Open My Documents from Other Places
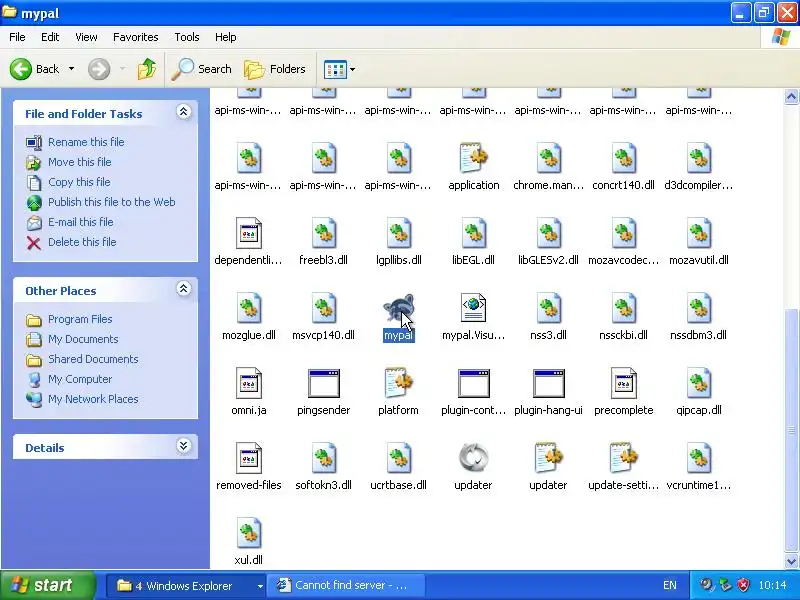The image size is (800, 600). [x=83, y=339]
